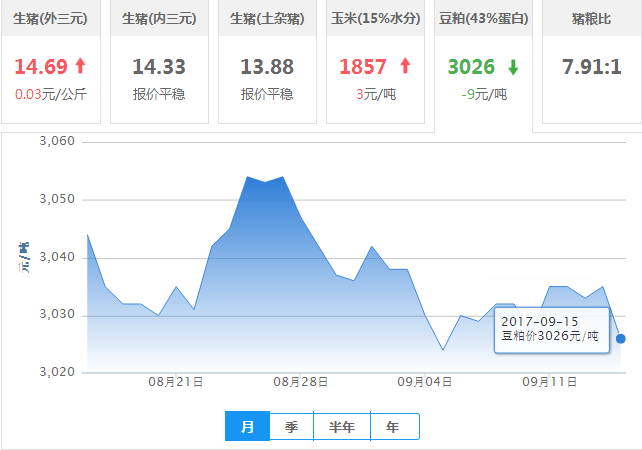Switch chart range to 半年
Image resolution: width=642 pixels, height=450 pixels.
(342, 427)
